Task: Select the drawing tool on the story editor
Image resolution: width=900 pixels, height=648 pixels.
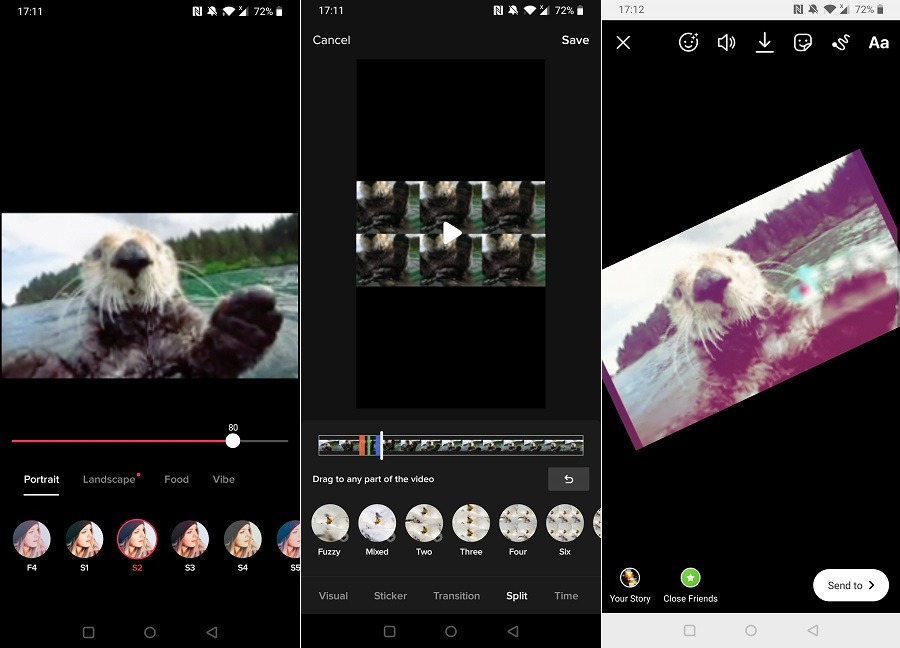Action: tap(841, 43)
